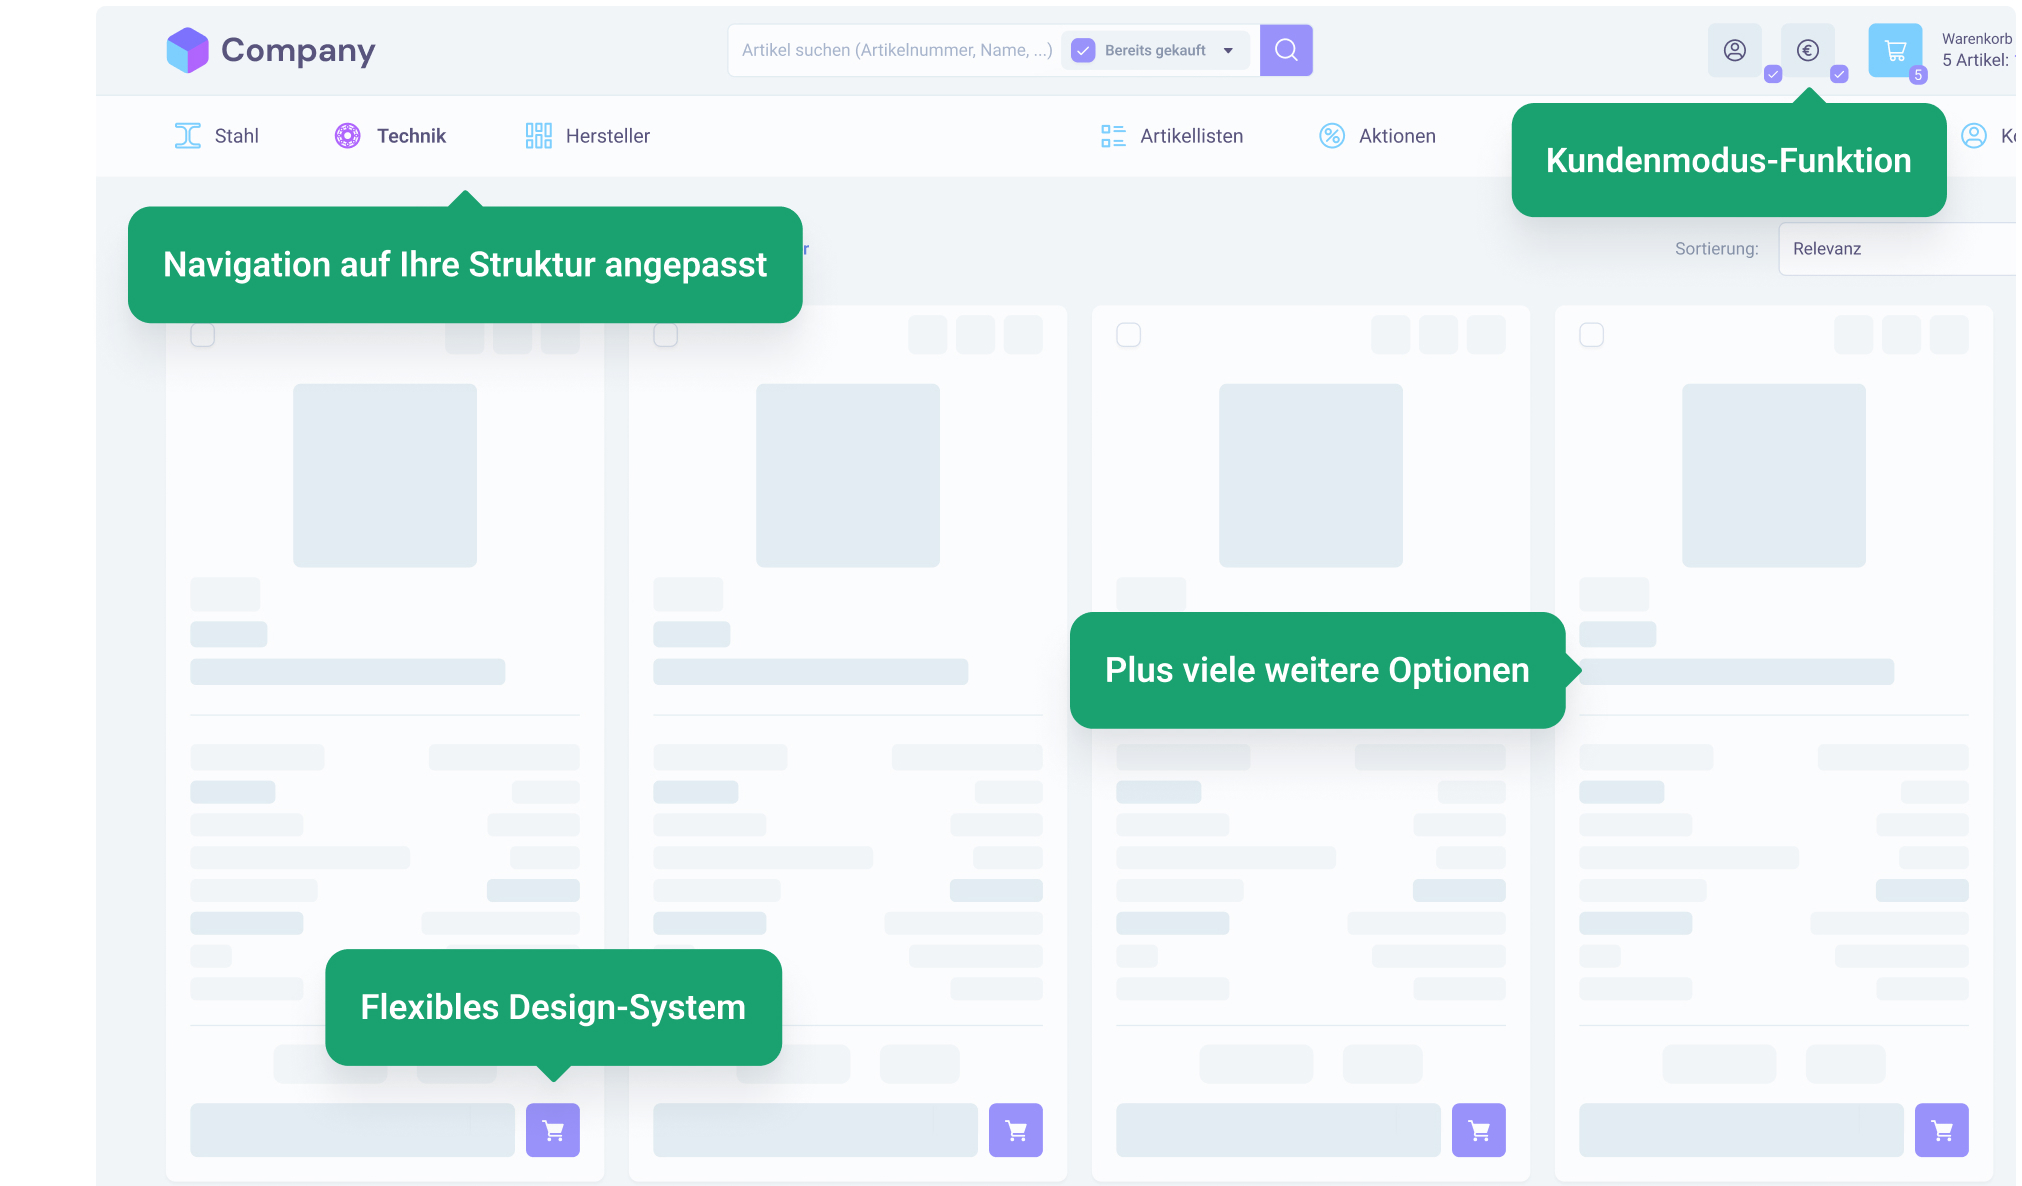Focus the 'Artikel suchen' search field
The image size is (2022, 1186).
tap(895, 50)
